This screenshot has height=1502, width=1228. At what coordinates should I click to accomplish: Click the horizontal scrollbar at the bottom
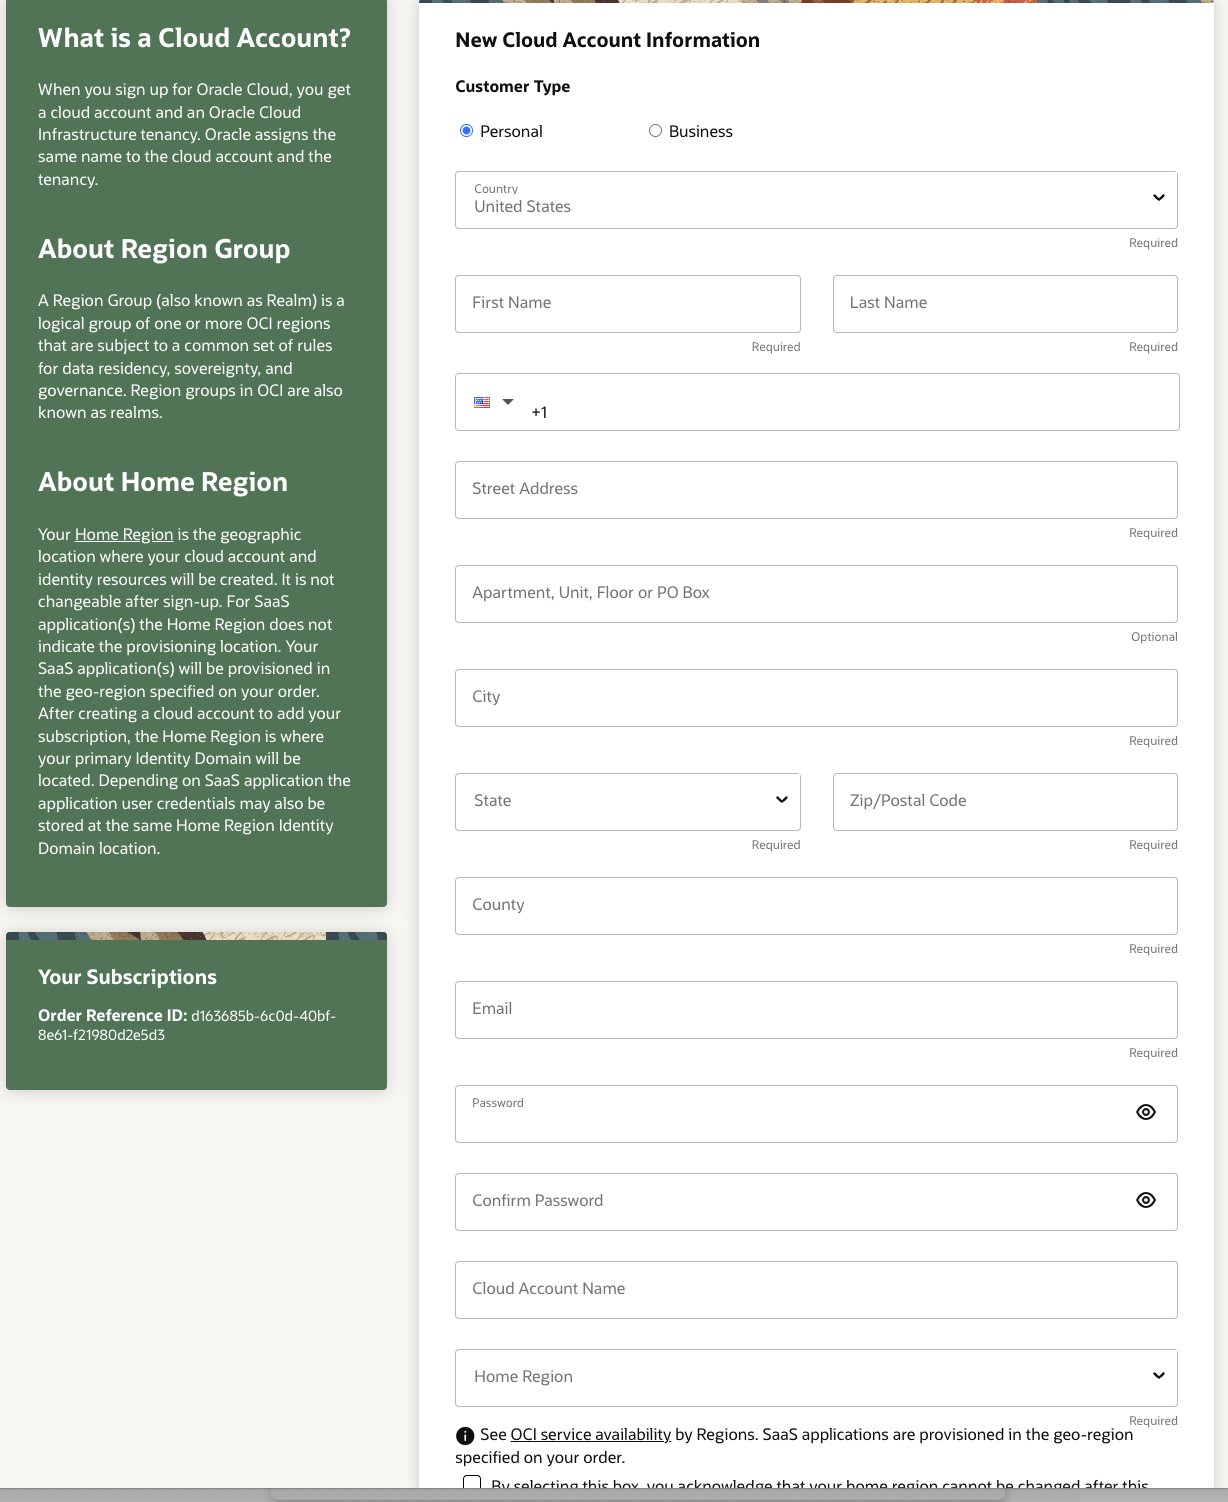[x=614, y=1494]
